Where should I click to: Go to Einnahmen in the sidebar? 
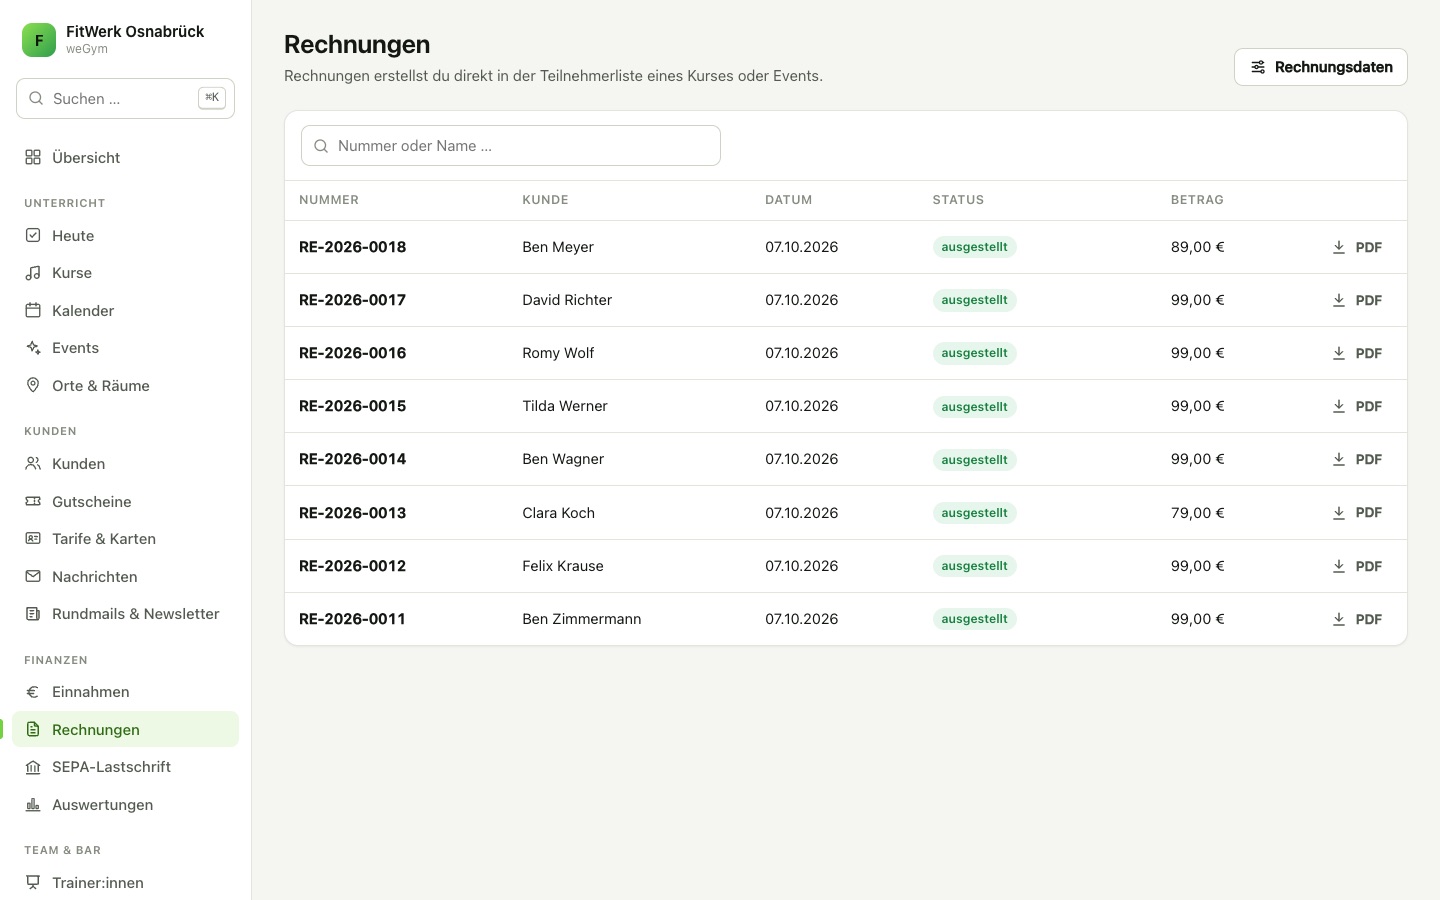(x=125, y=691)
